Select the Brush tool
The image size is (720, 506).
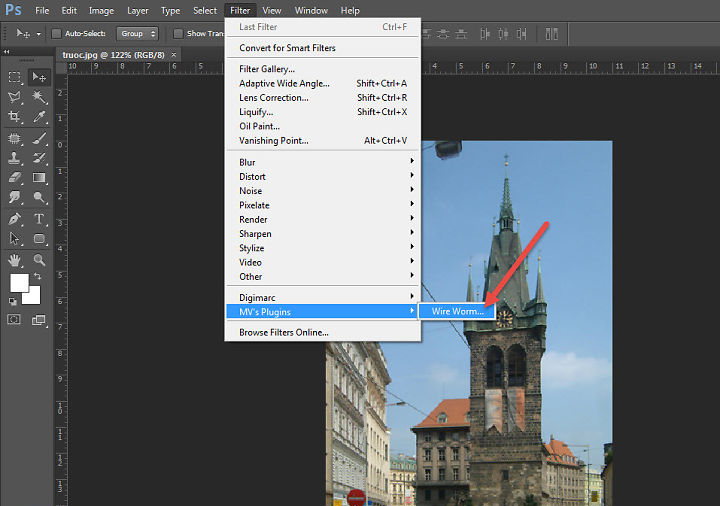pos(39,138)
